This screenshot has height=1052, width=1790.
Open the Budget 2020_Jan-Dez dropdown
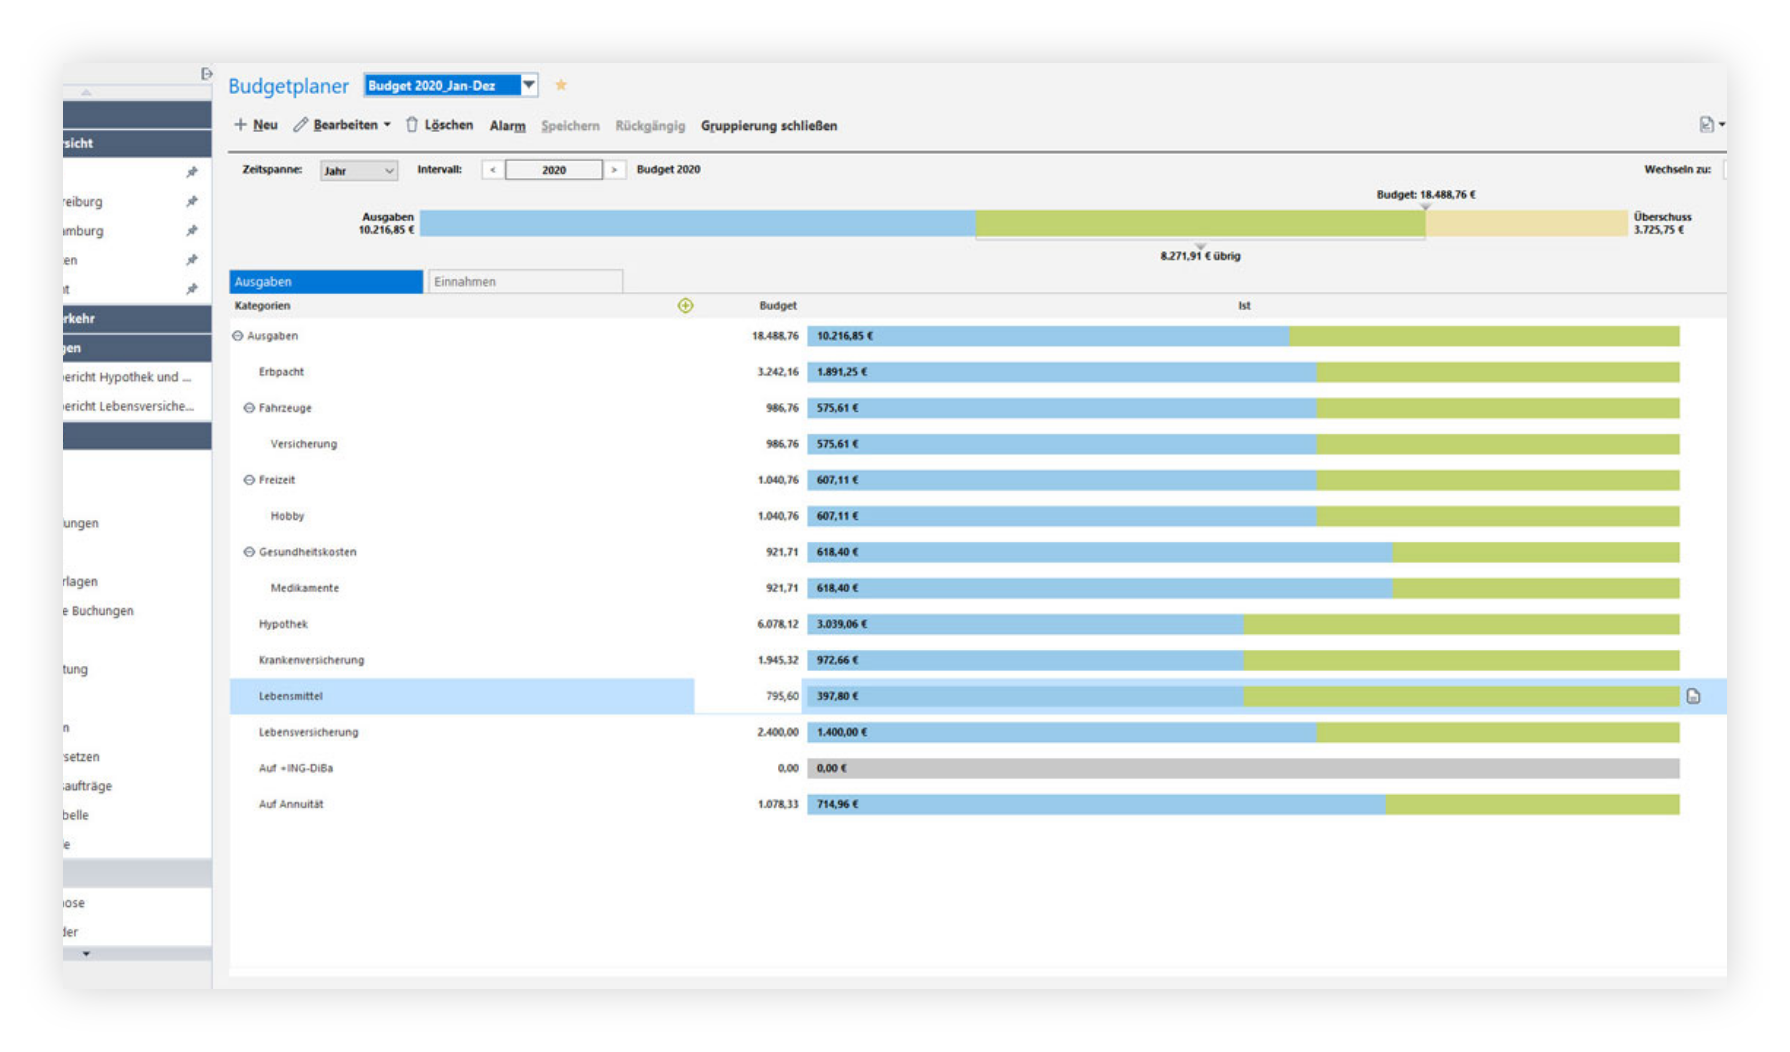pos(529,86)
